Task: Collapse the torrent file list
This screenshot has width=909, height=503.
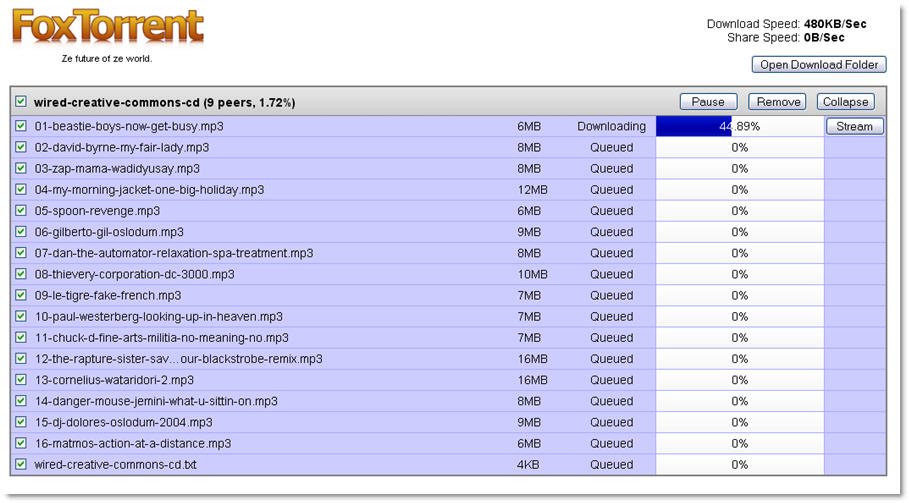Action: click(x=846, y=102)
